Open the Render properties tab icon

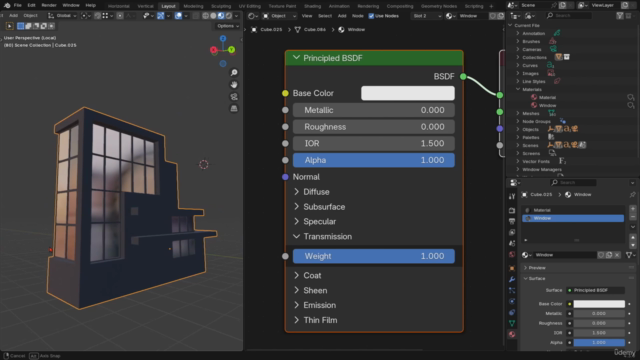[x=512, y=210]
